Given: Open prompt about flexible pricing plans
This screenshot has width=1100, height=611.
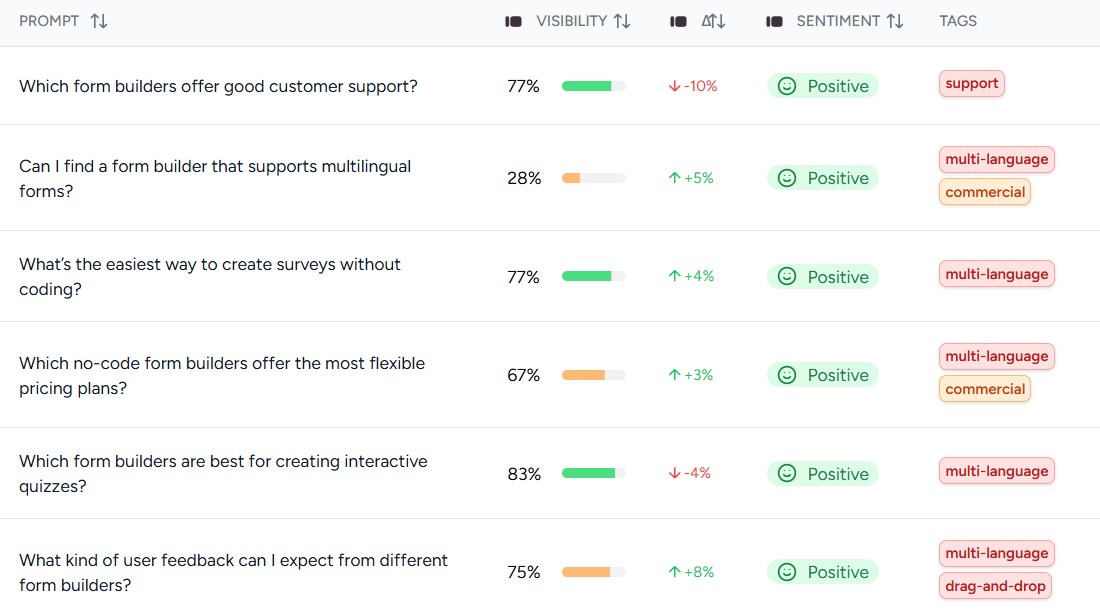Looking at the screenshot, I should click(222, 375).
